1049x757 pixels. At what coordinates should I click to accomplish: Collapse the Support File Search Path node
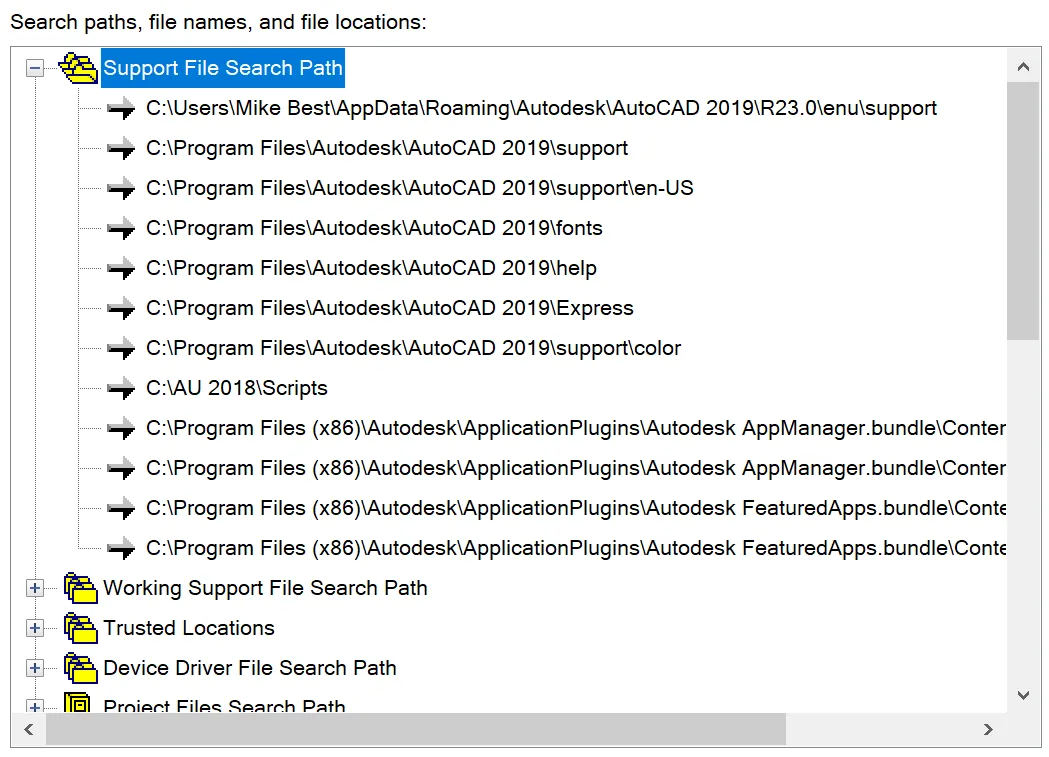tap(35, 68)
